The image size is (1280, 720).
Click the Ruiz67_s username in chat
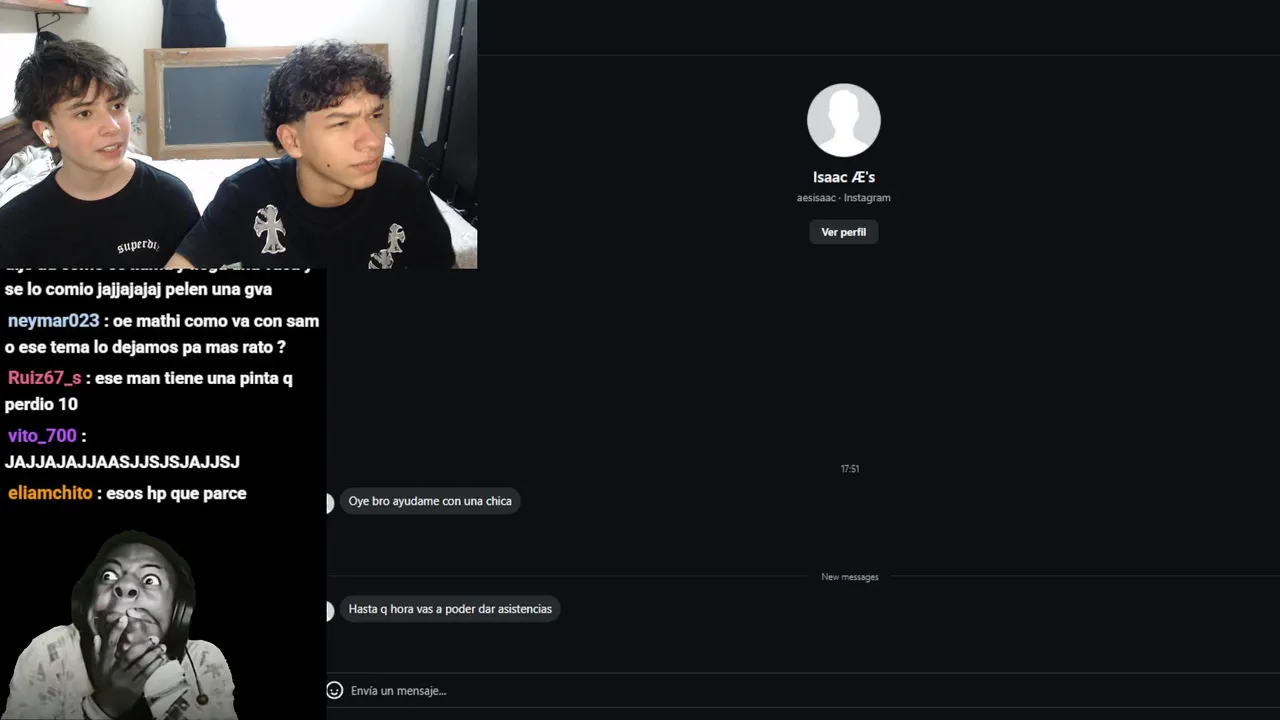(x=45, y=378)
